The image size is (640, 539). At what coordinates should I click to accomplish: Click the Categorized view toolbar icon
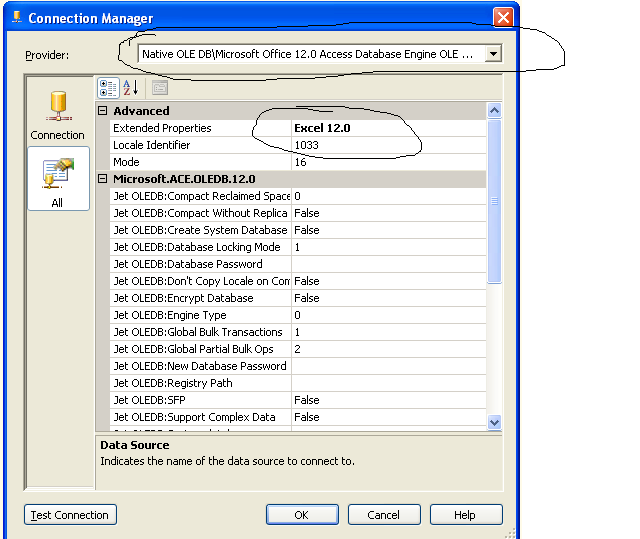(x=109, y=88)
